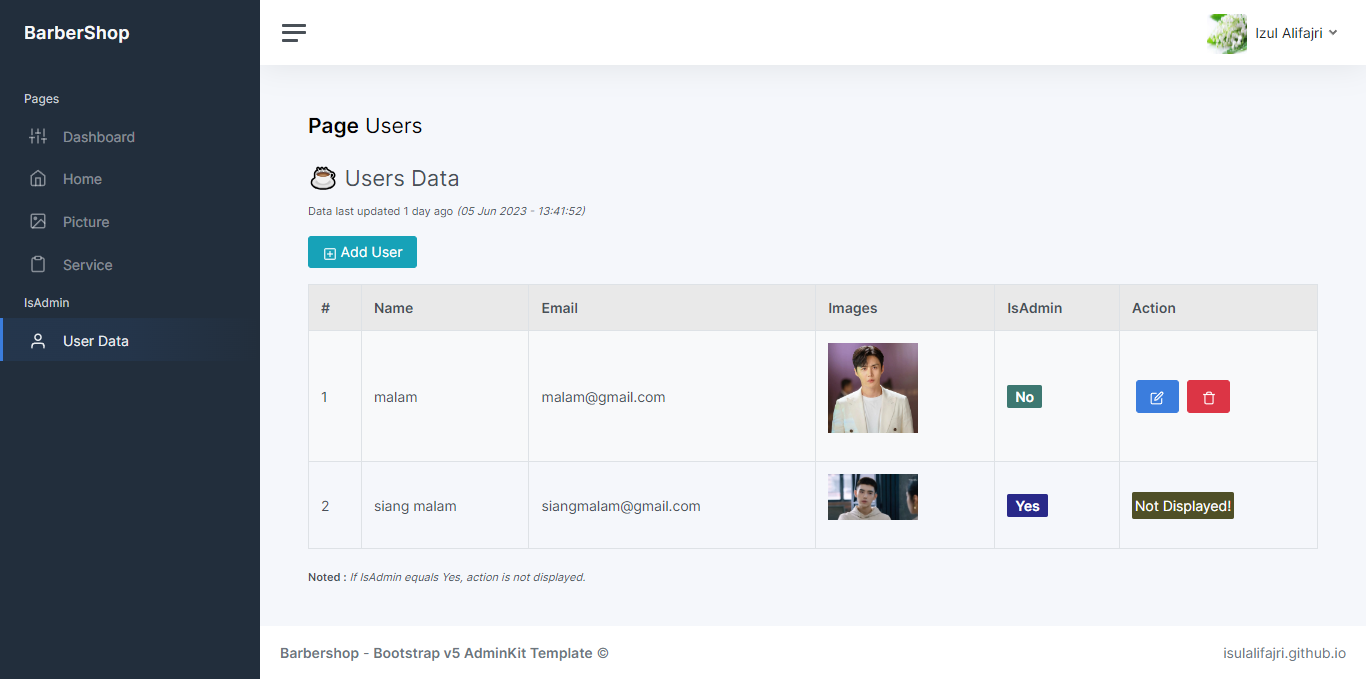This screenshot has width=1366, height=679.
Task: Click the BarberShop brand title
Action: [x=77, y=33]
